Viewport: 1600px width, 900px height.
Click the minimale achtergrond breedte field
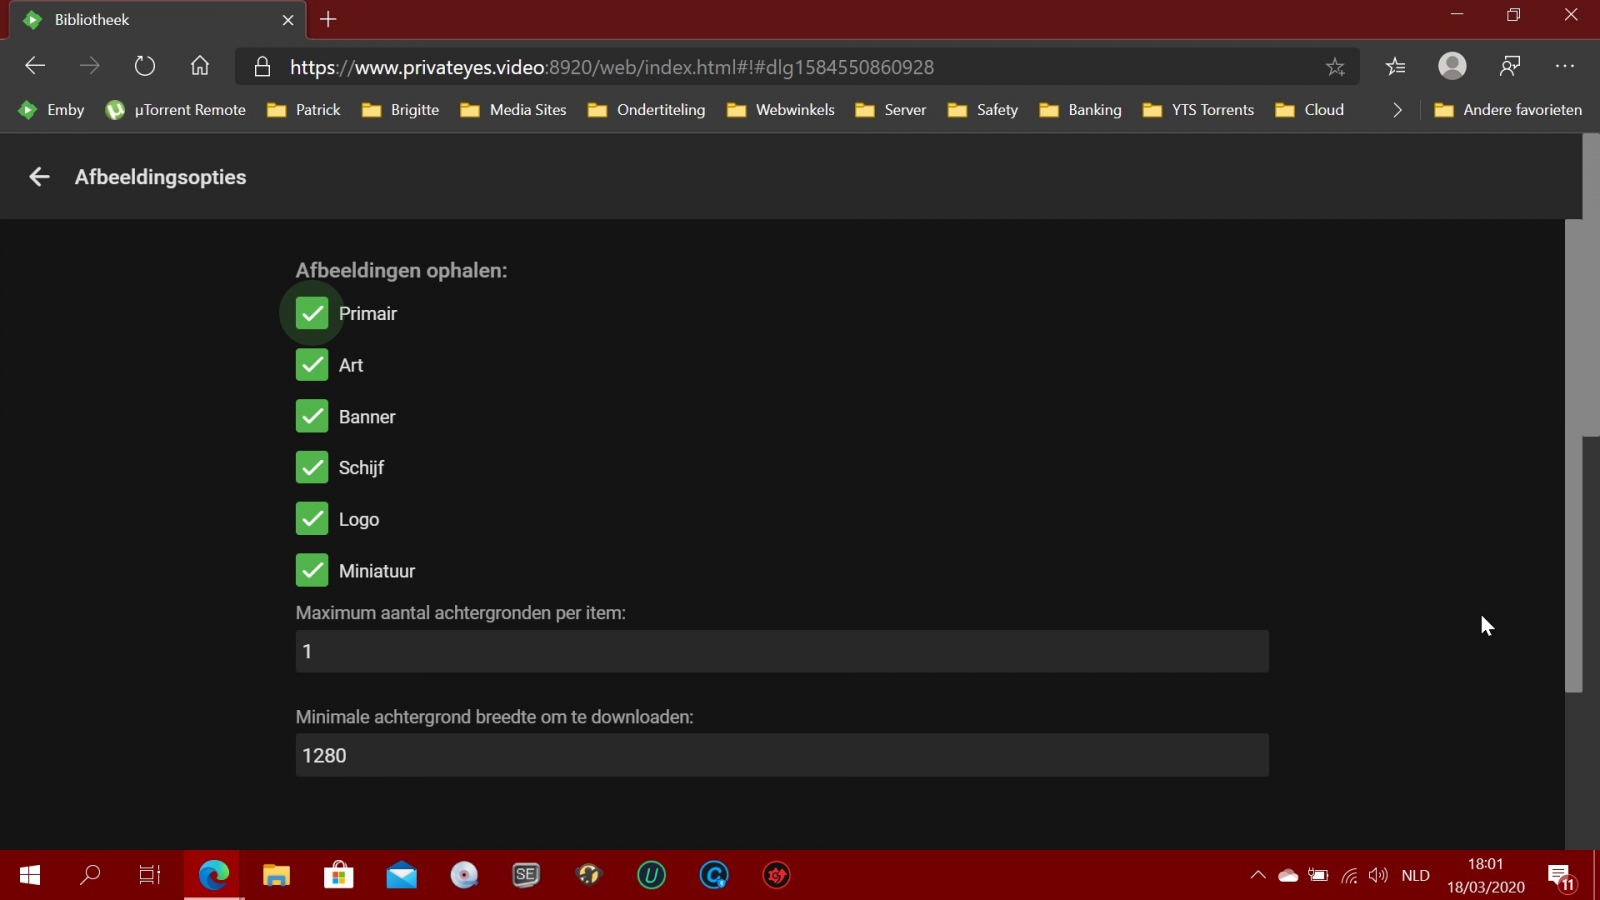(782, 756)
